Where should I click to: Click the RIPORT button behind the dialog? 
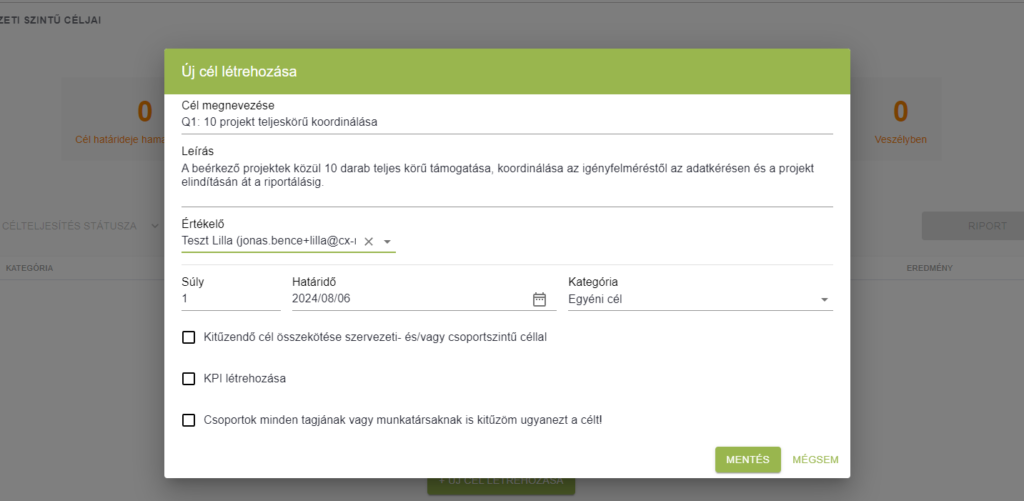tap(973, 226)
